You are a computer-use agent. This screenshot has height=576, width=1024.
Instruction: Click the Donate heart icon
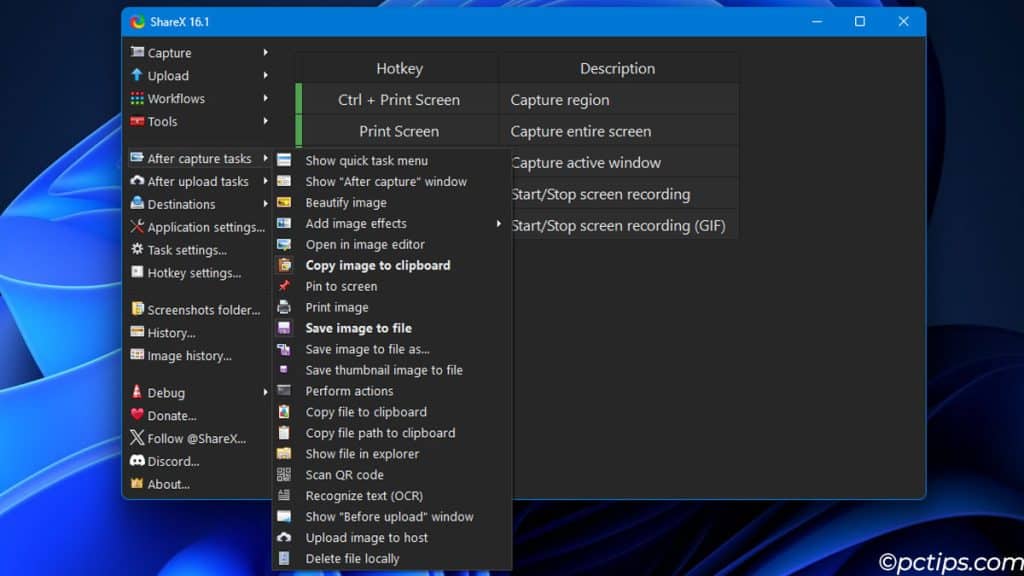click(137, 415)
